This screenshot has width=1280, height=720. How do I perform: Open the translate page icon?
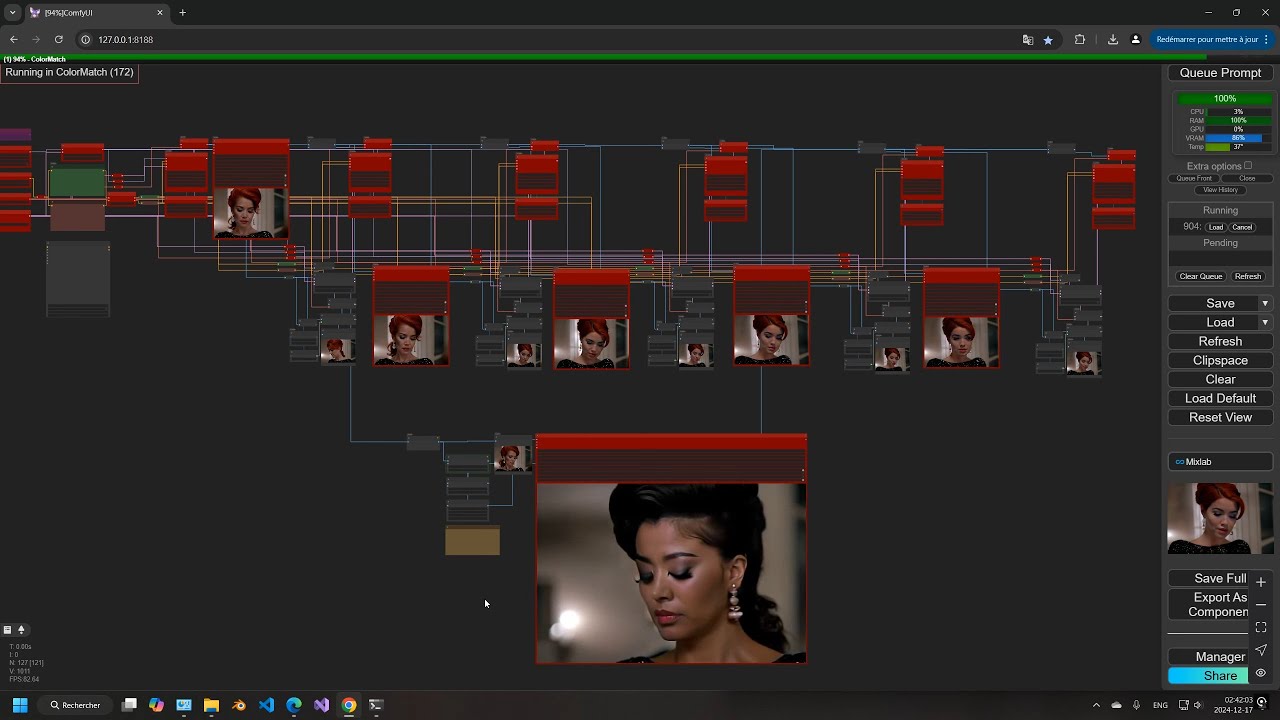click(1028, 40)
